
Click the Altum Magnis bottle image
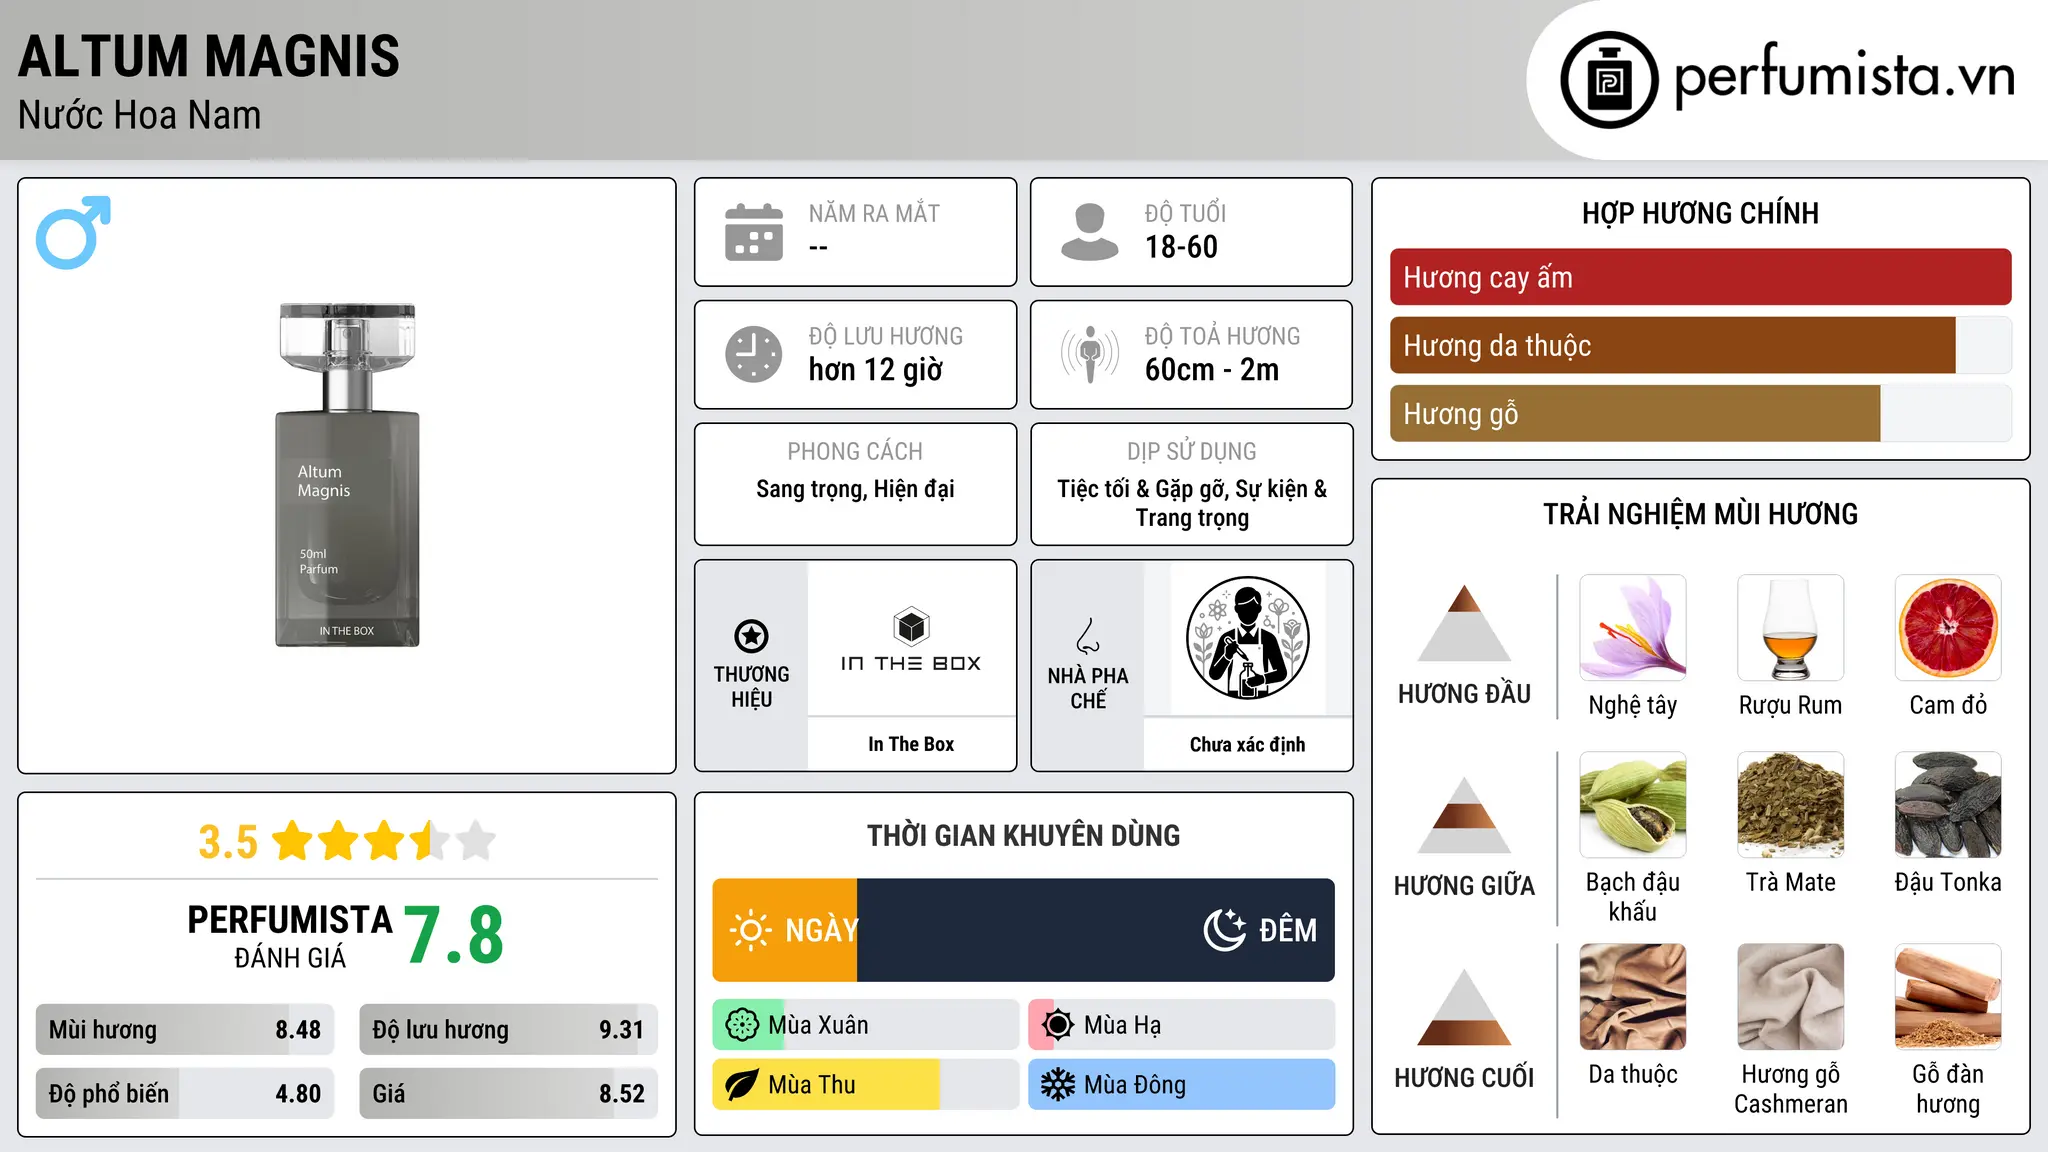pyautogui.click(x=347, y=475)
